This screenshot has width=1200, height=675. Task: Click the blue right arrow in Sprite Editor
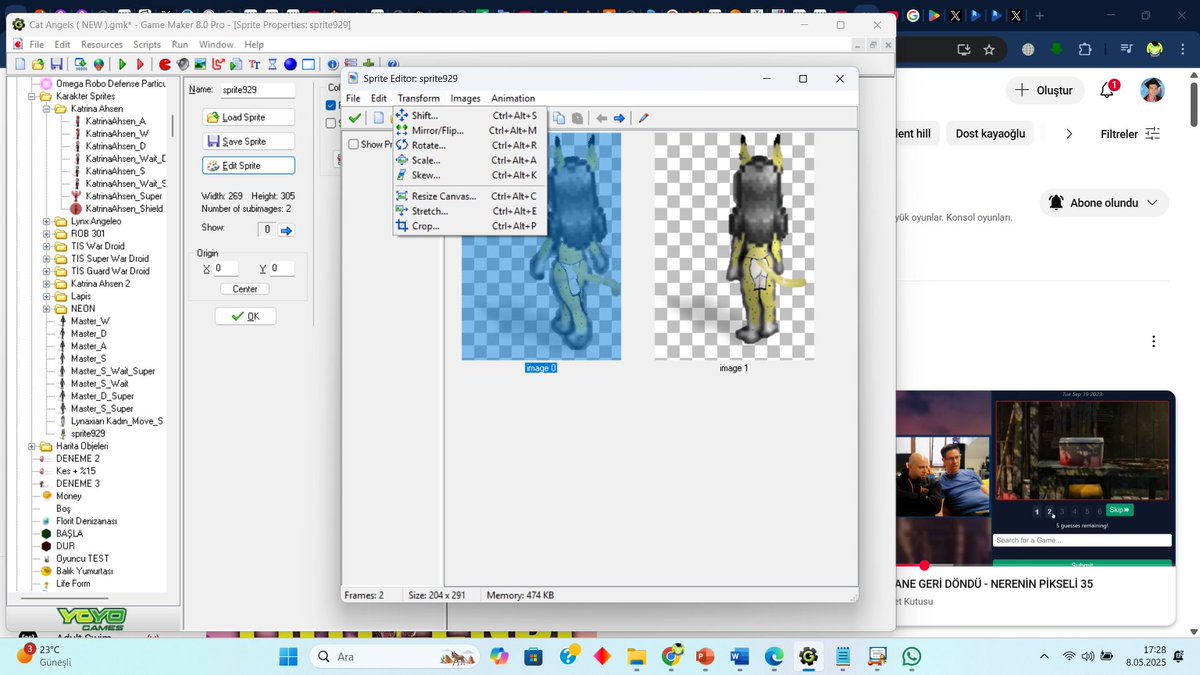619,118
